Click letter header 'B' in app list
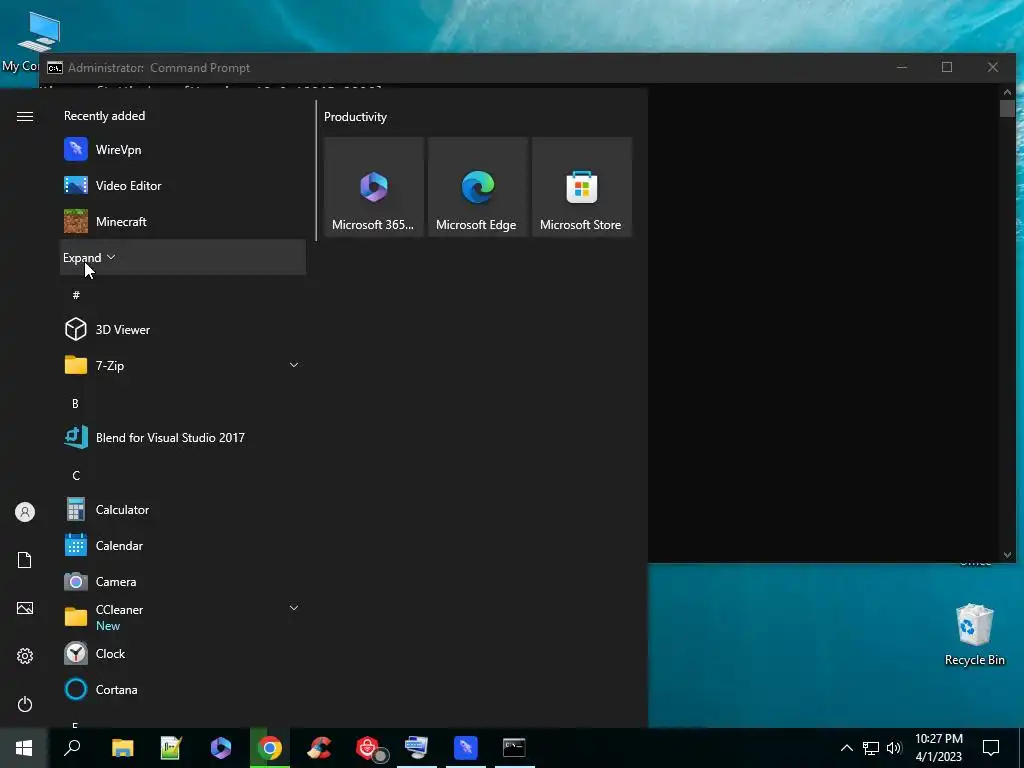Screen dimensions: 1024x768 75,404
